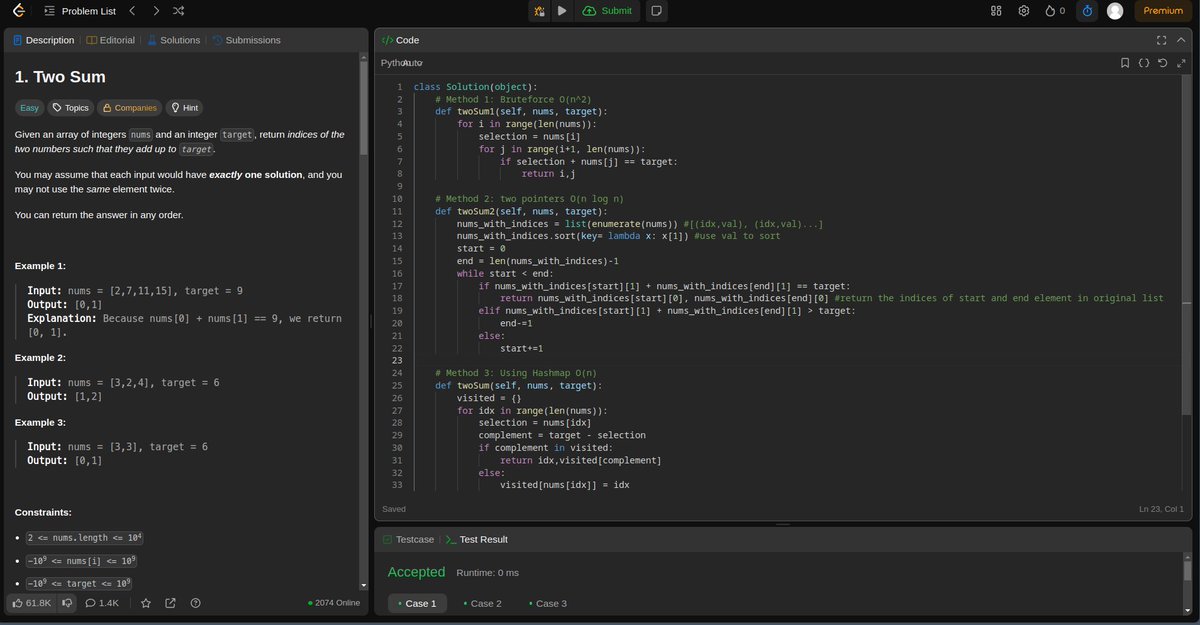
Task: Click the debug bug icon
Action: pyautogui.click(x=540, y=11)
